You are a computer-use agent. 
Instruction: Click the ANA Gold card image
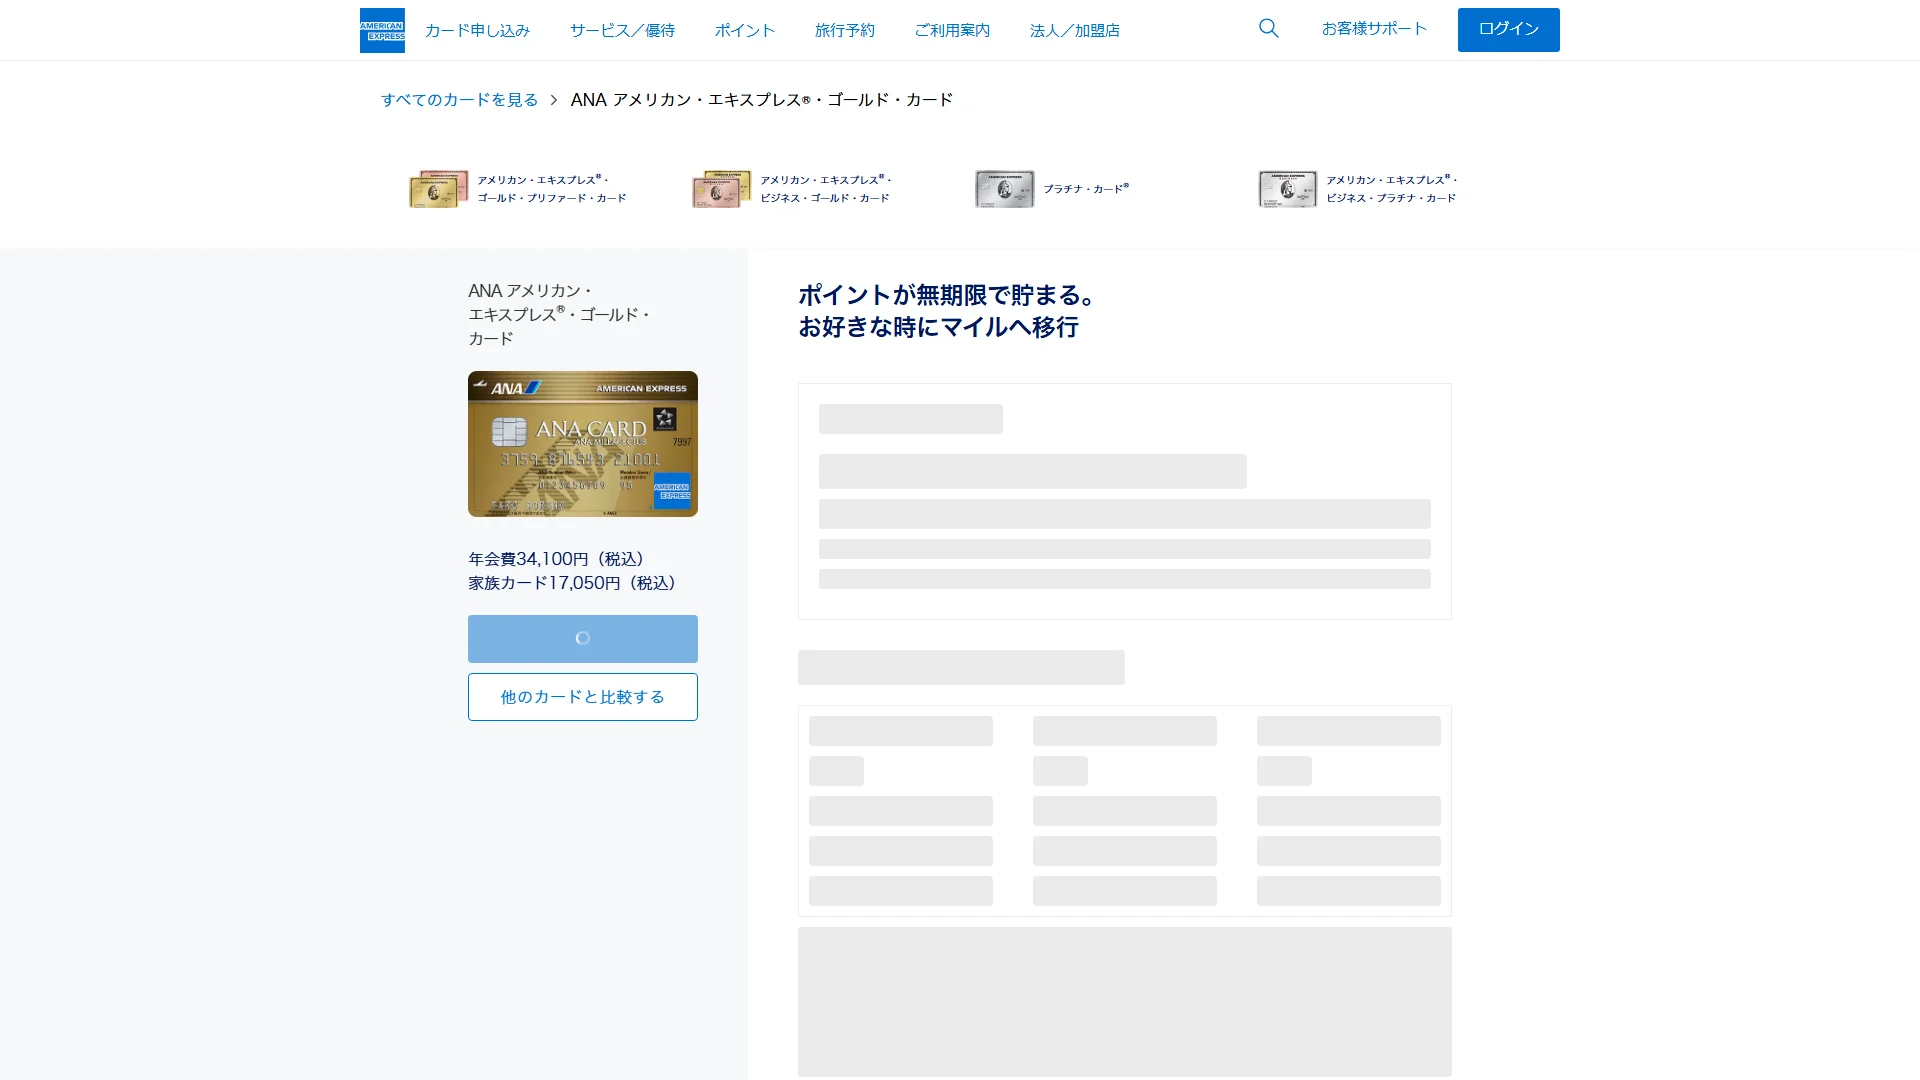click(583, 444)
